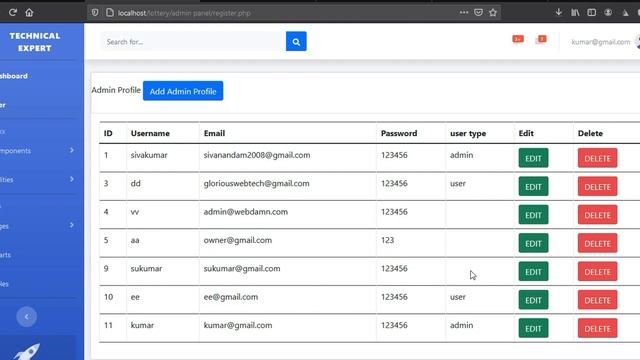The image size is (640, 360).
Task: Edit the kumar row
Action: point(533,329)
